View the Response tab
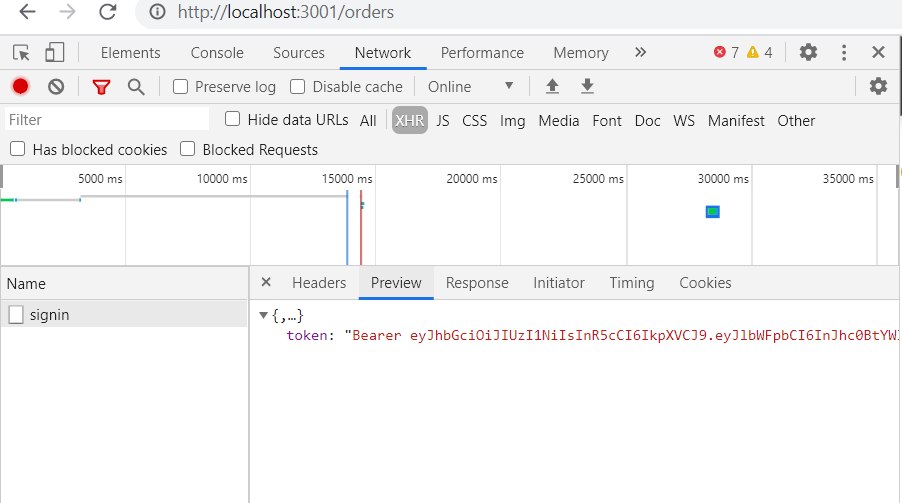 (x=477, y=283)
